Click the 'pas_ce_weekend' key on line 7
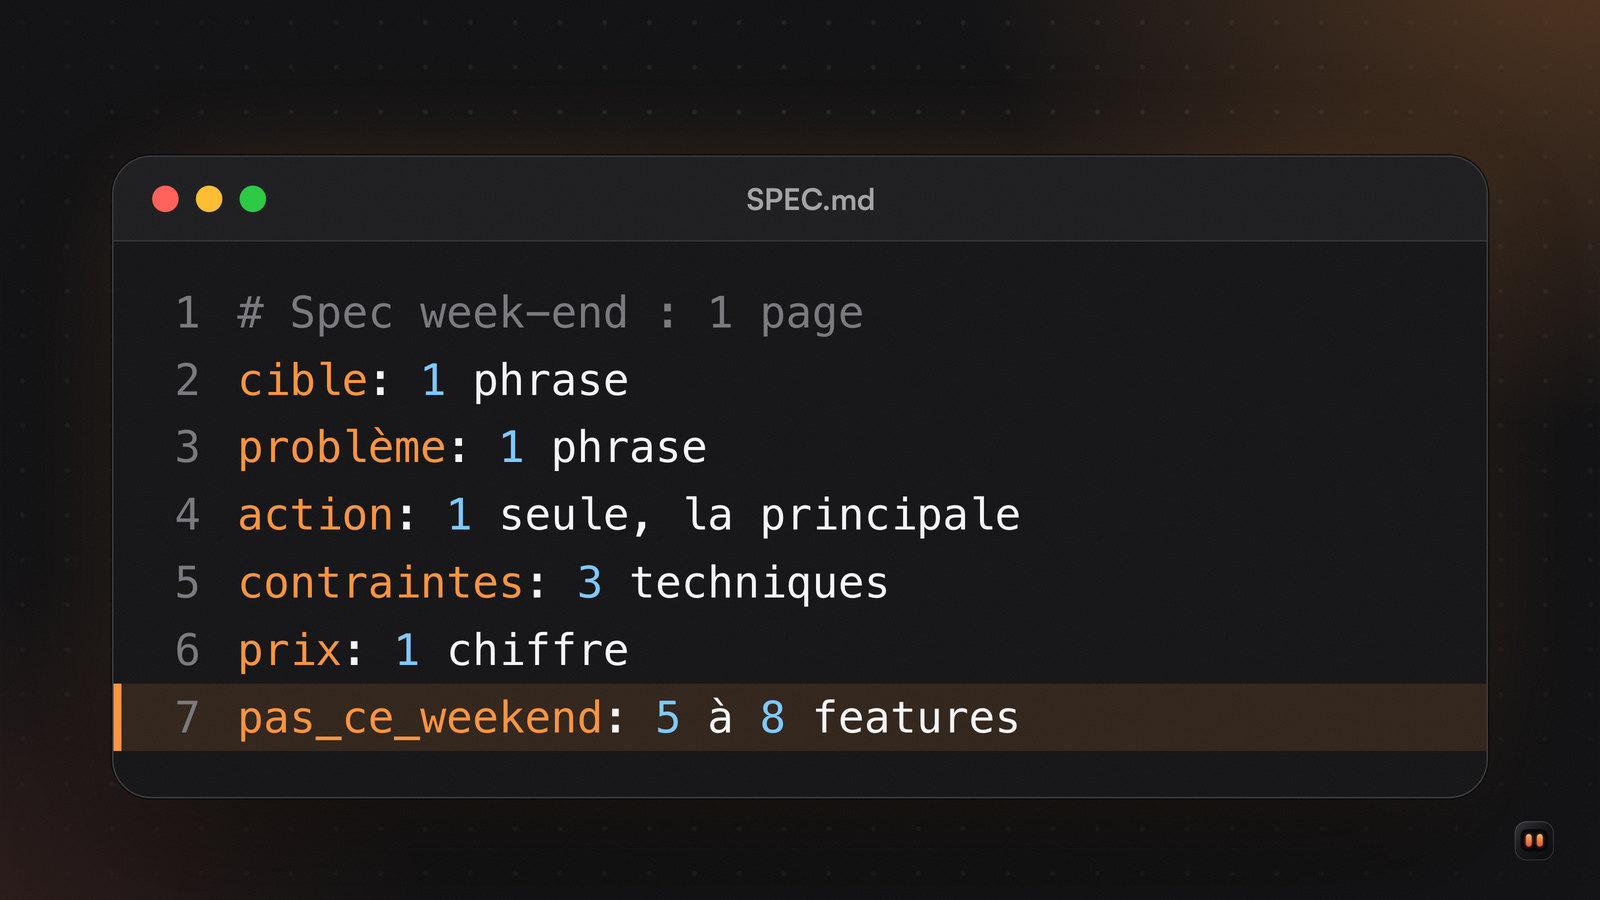Image resolution: width=1600 pixels, height=900 pixels. pos(420,718)
